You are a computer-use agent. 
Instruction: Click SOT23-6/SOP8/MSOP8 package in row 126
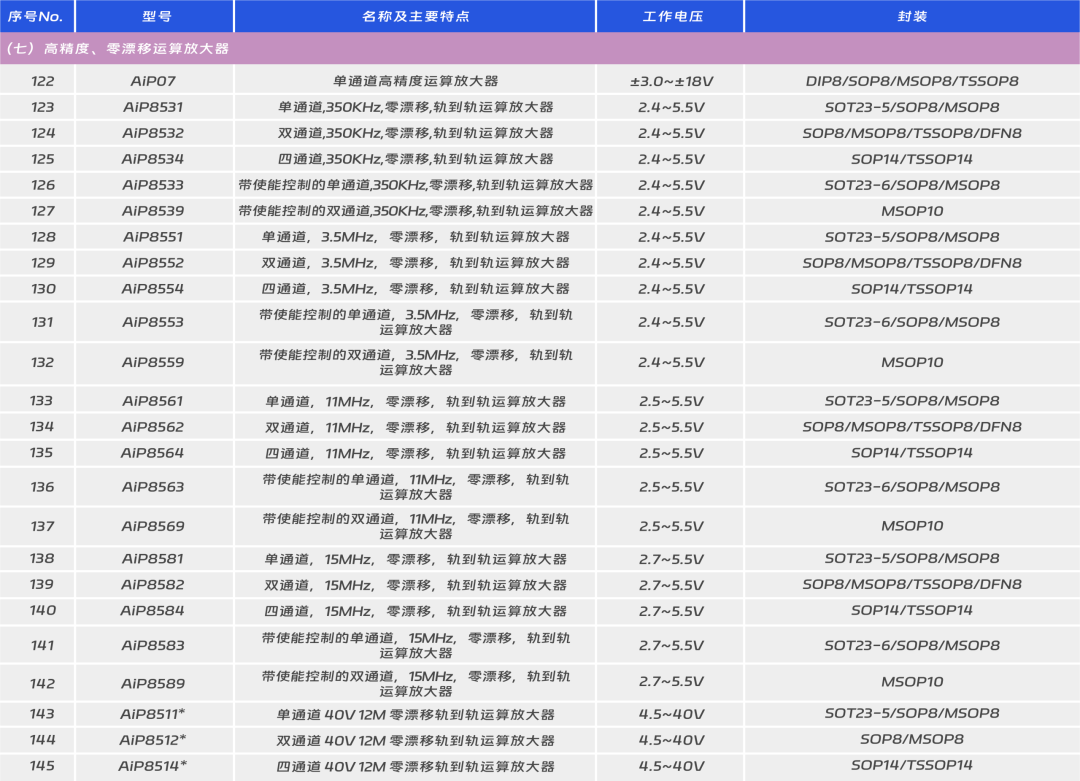[x=912, y=185]
